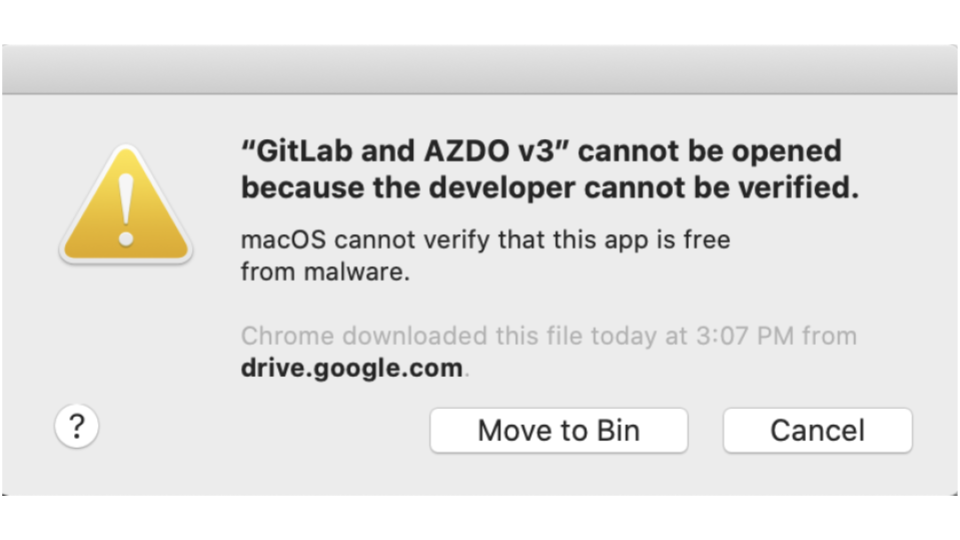Dismiss the dialog with Cancel

click(817, 430)
